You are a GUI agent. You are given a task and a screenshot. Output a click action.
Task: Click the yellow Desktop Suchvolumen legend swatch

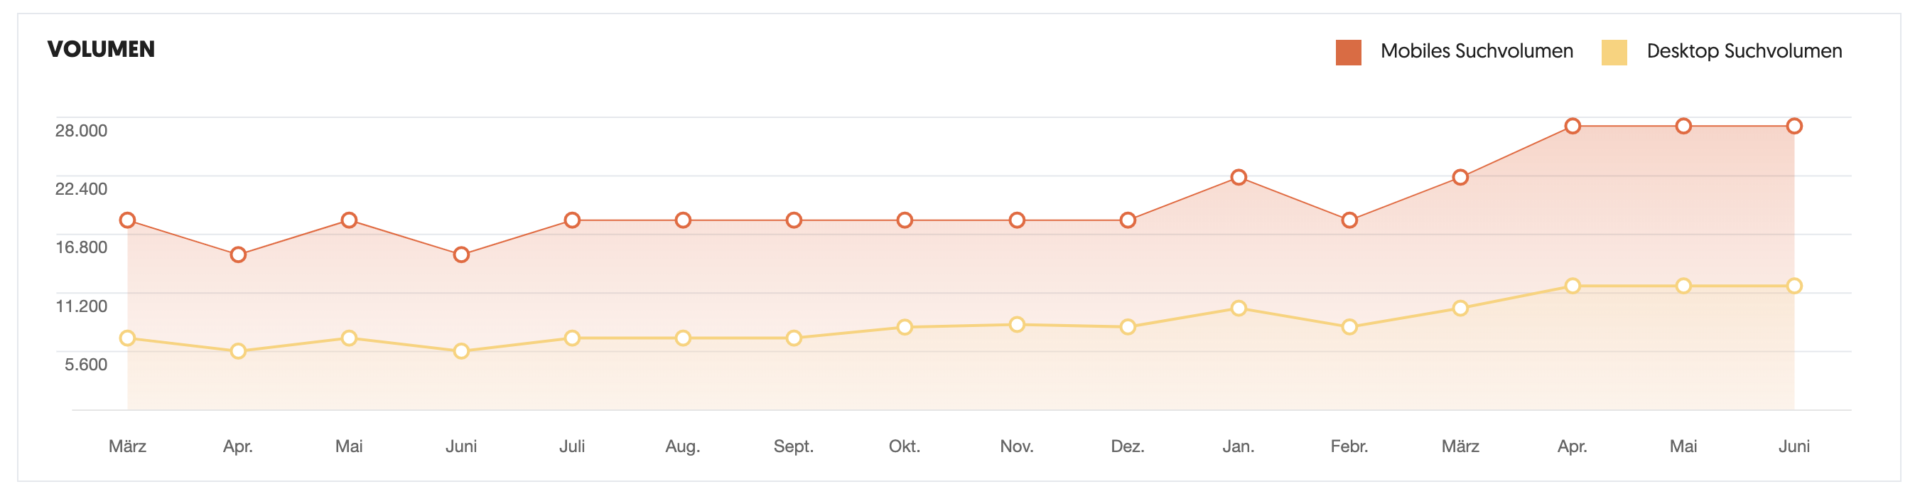[x=1614, y=52]
